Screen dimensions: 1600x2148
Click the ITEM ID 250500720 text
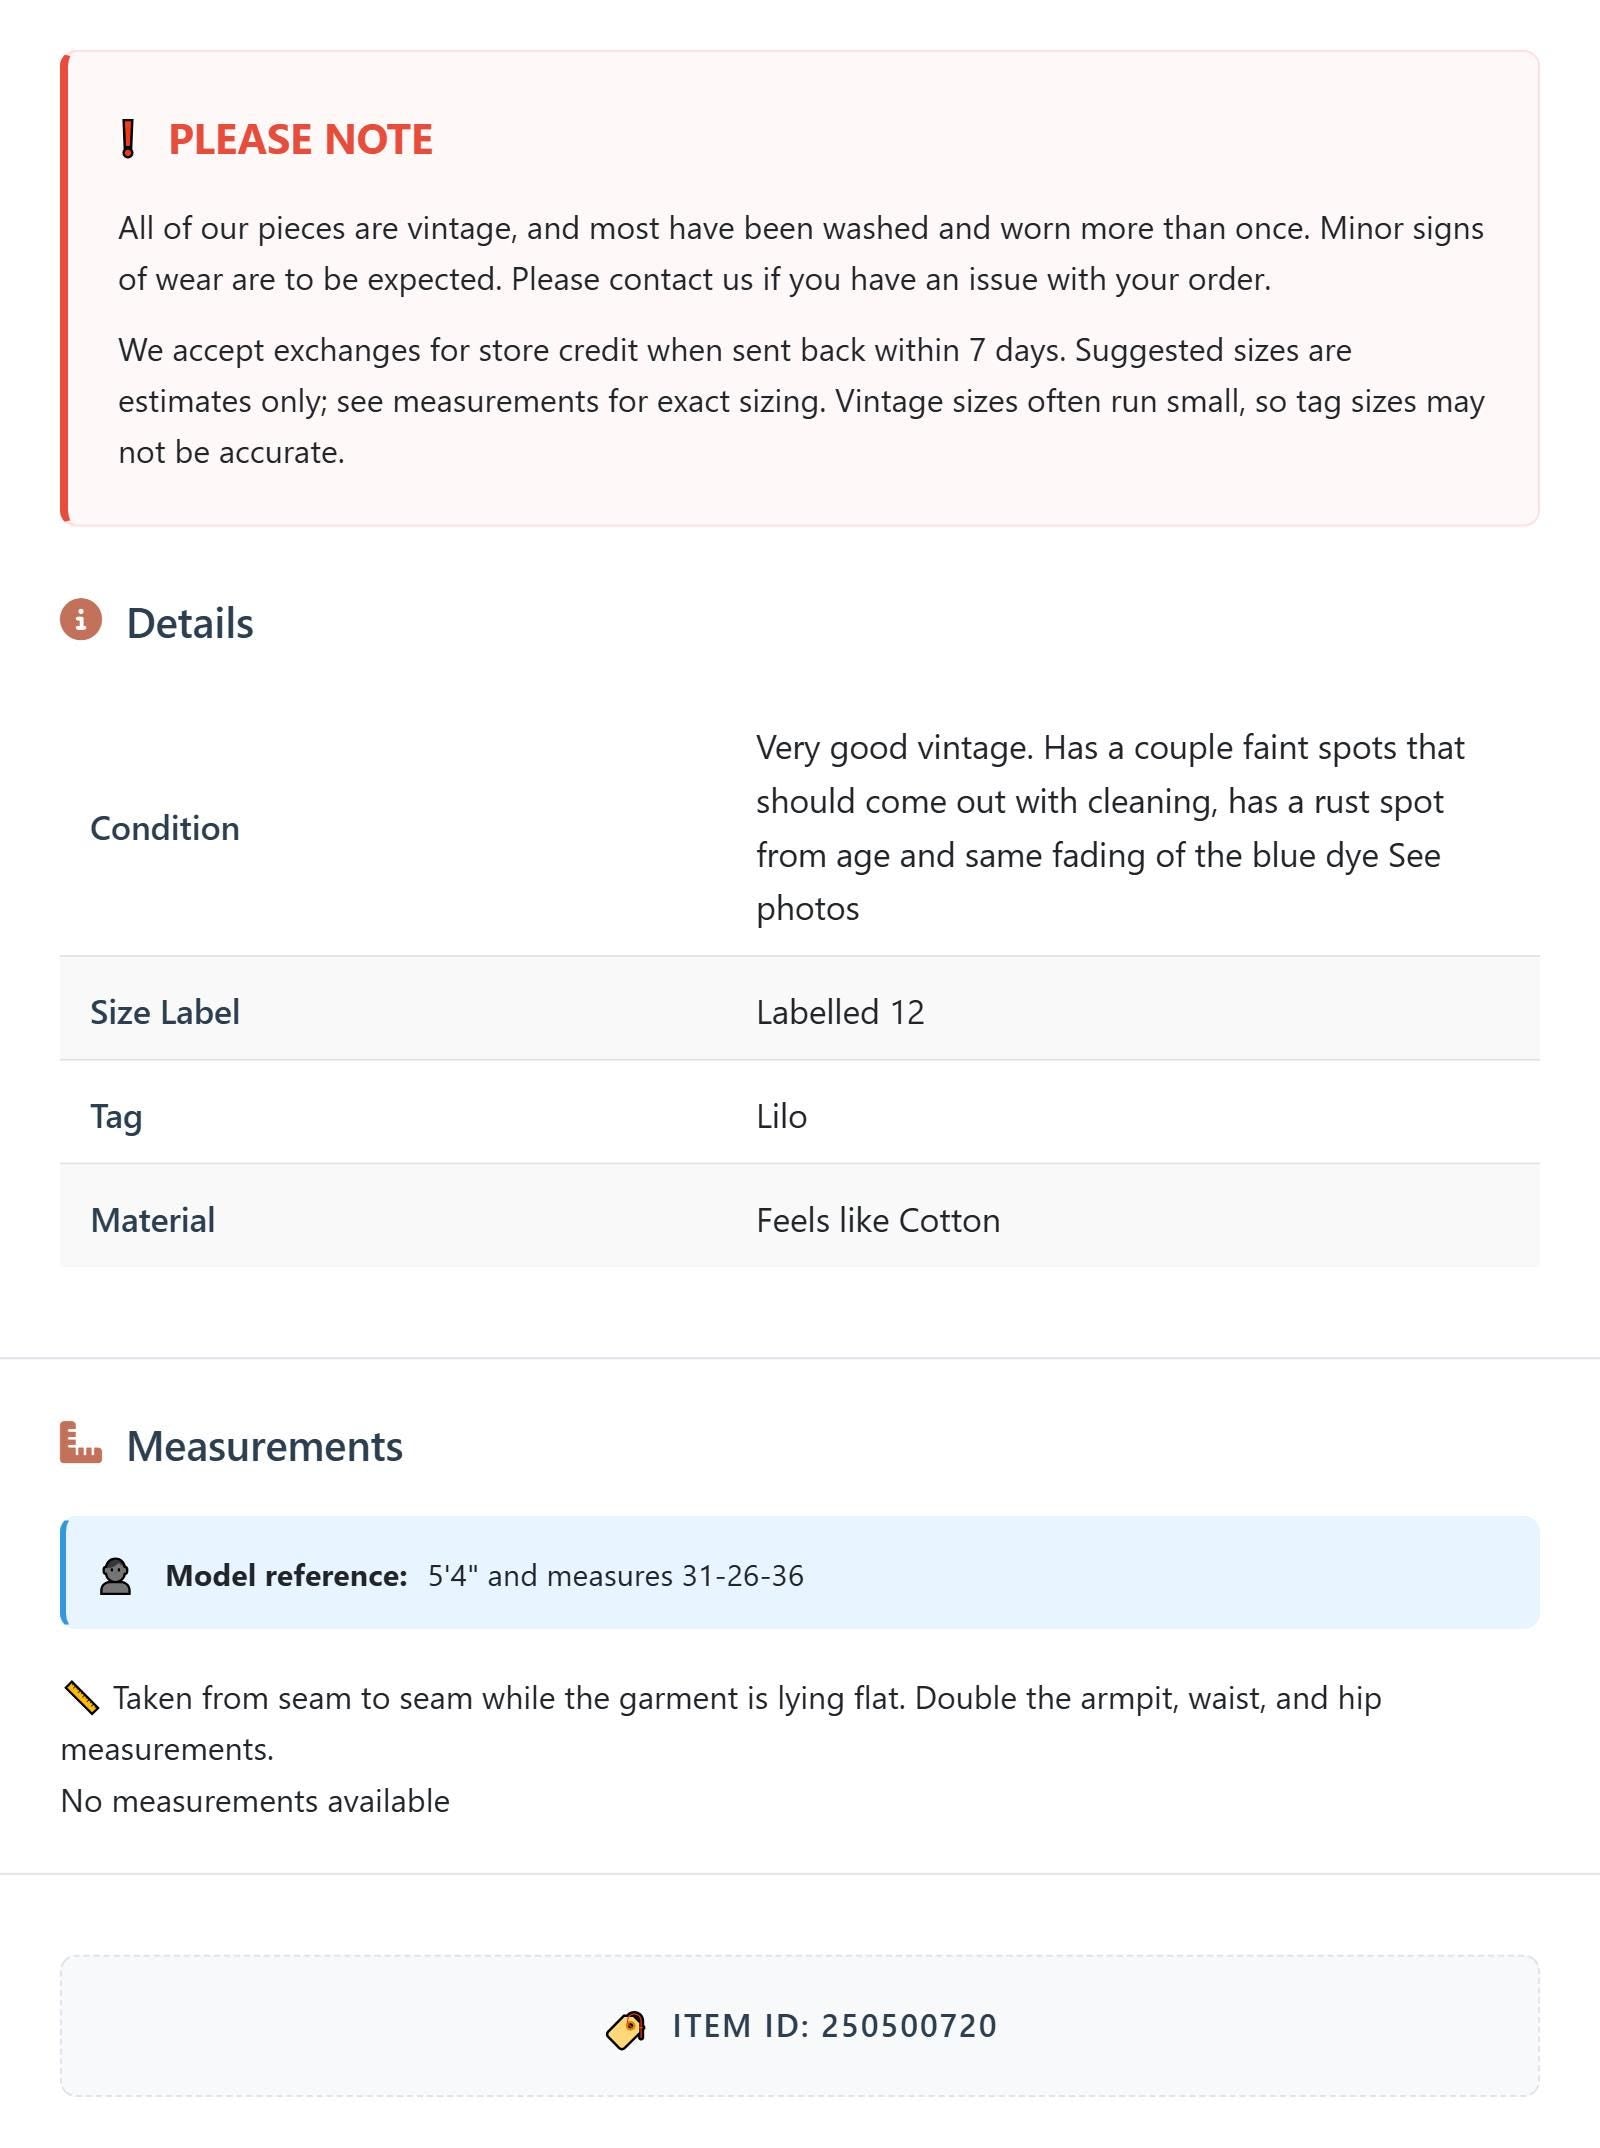pyautogui.click(x=834, y=2026)
